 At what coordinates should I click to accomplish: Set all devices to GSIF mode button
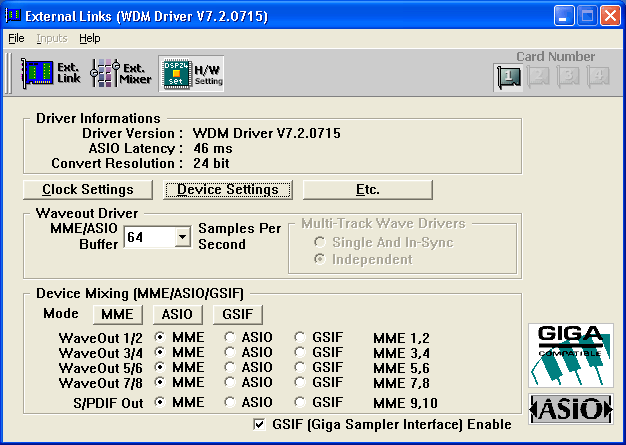point(238,314)
